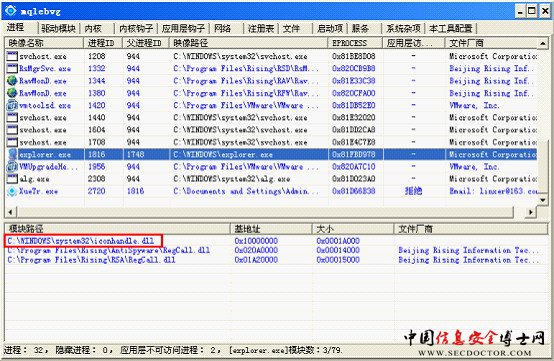This screenshot has width=554, height=361.
Task: Select the XueTr.exe process name
Action: 39,191
